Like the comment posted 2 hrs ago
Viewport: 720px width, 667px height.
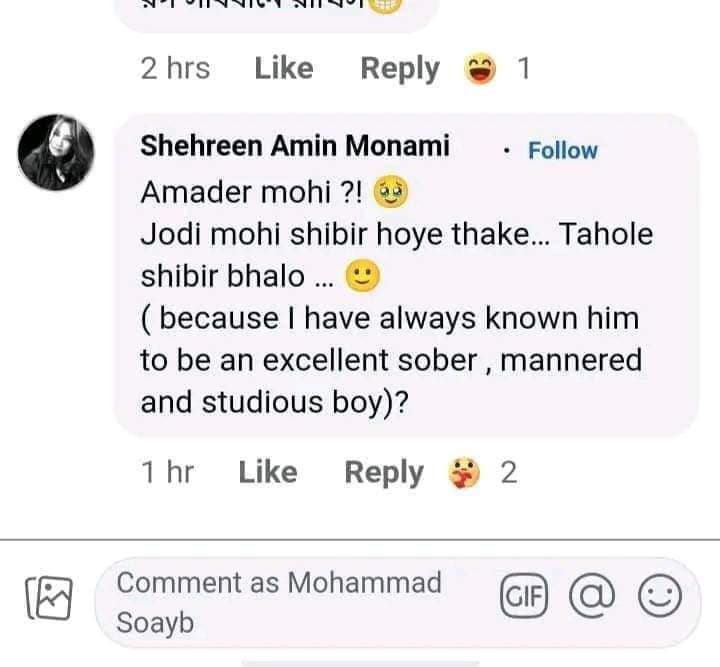pyautogui.click(x=283, y=68)
